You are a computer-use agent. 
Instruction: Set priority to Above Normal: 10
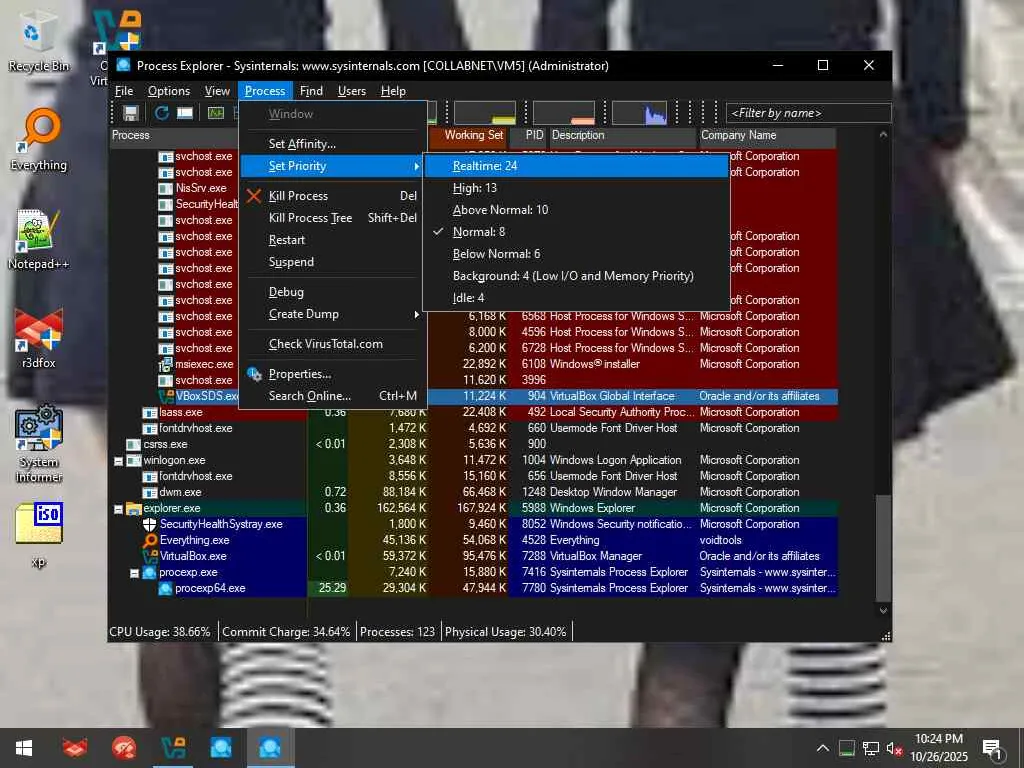click(576, 210)
